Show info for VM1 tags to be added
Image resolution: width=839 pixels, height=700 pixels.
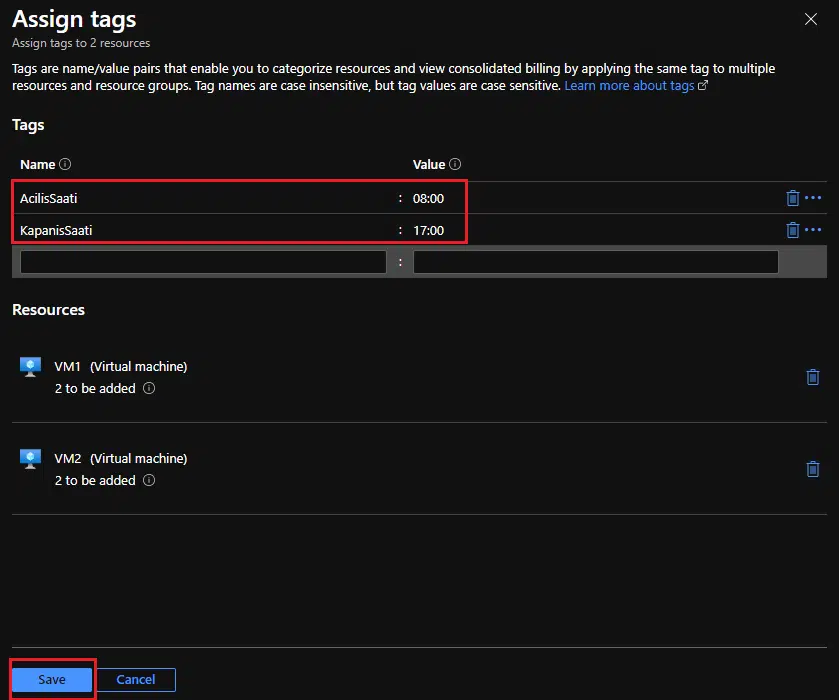pyautogui.click(x=149, y=388)
